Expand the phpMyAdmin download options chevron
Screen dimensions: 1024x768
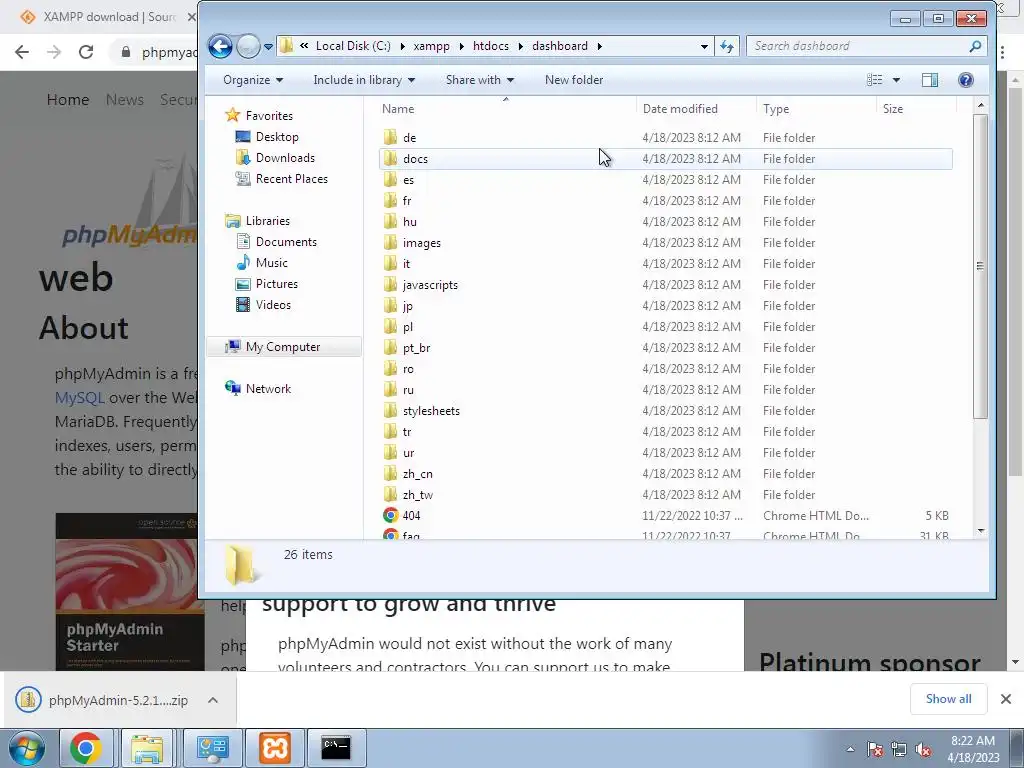(213, 700)
